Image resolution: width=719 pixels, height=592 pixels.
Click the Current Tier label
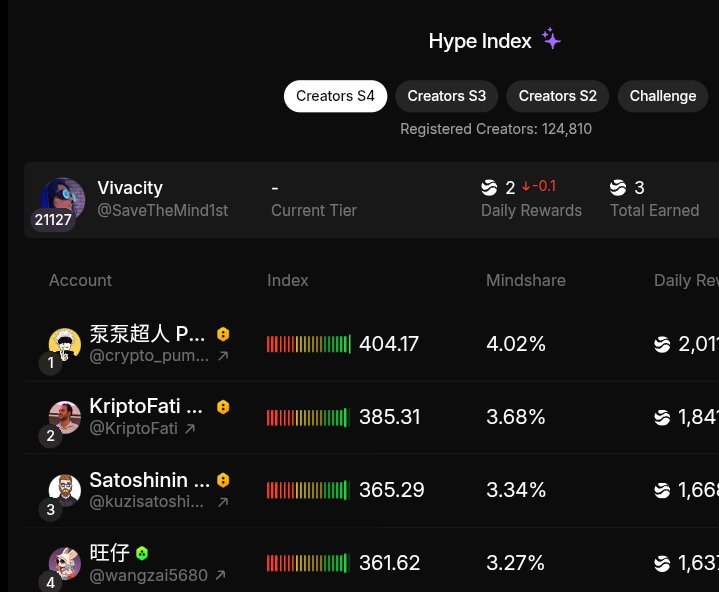click(x=314, y=210)
